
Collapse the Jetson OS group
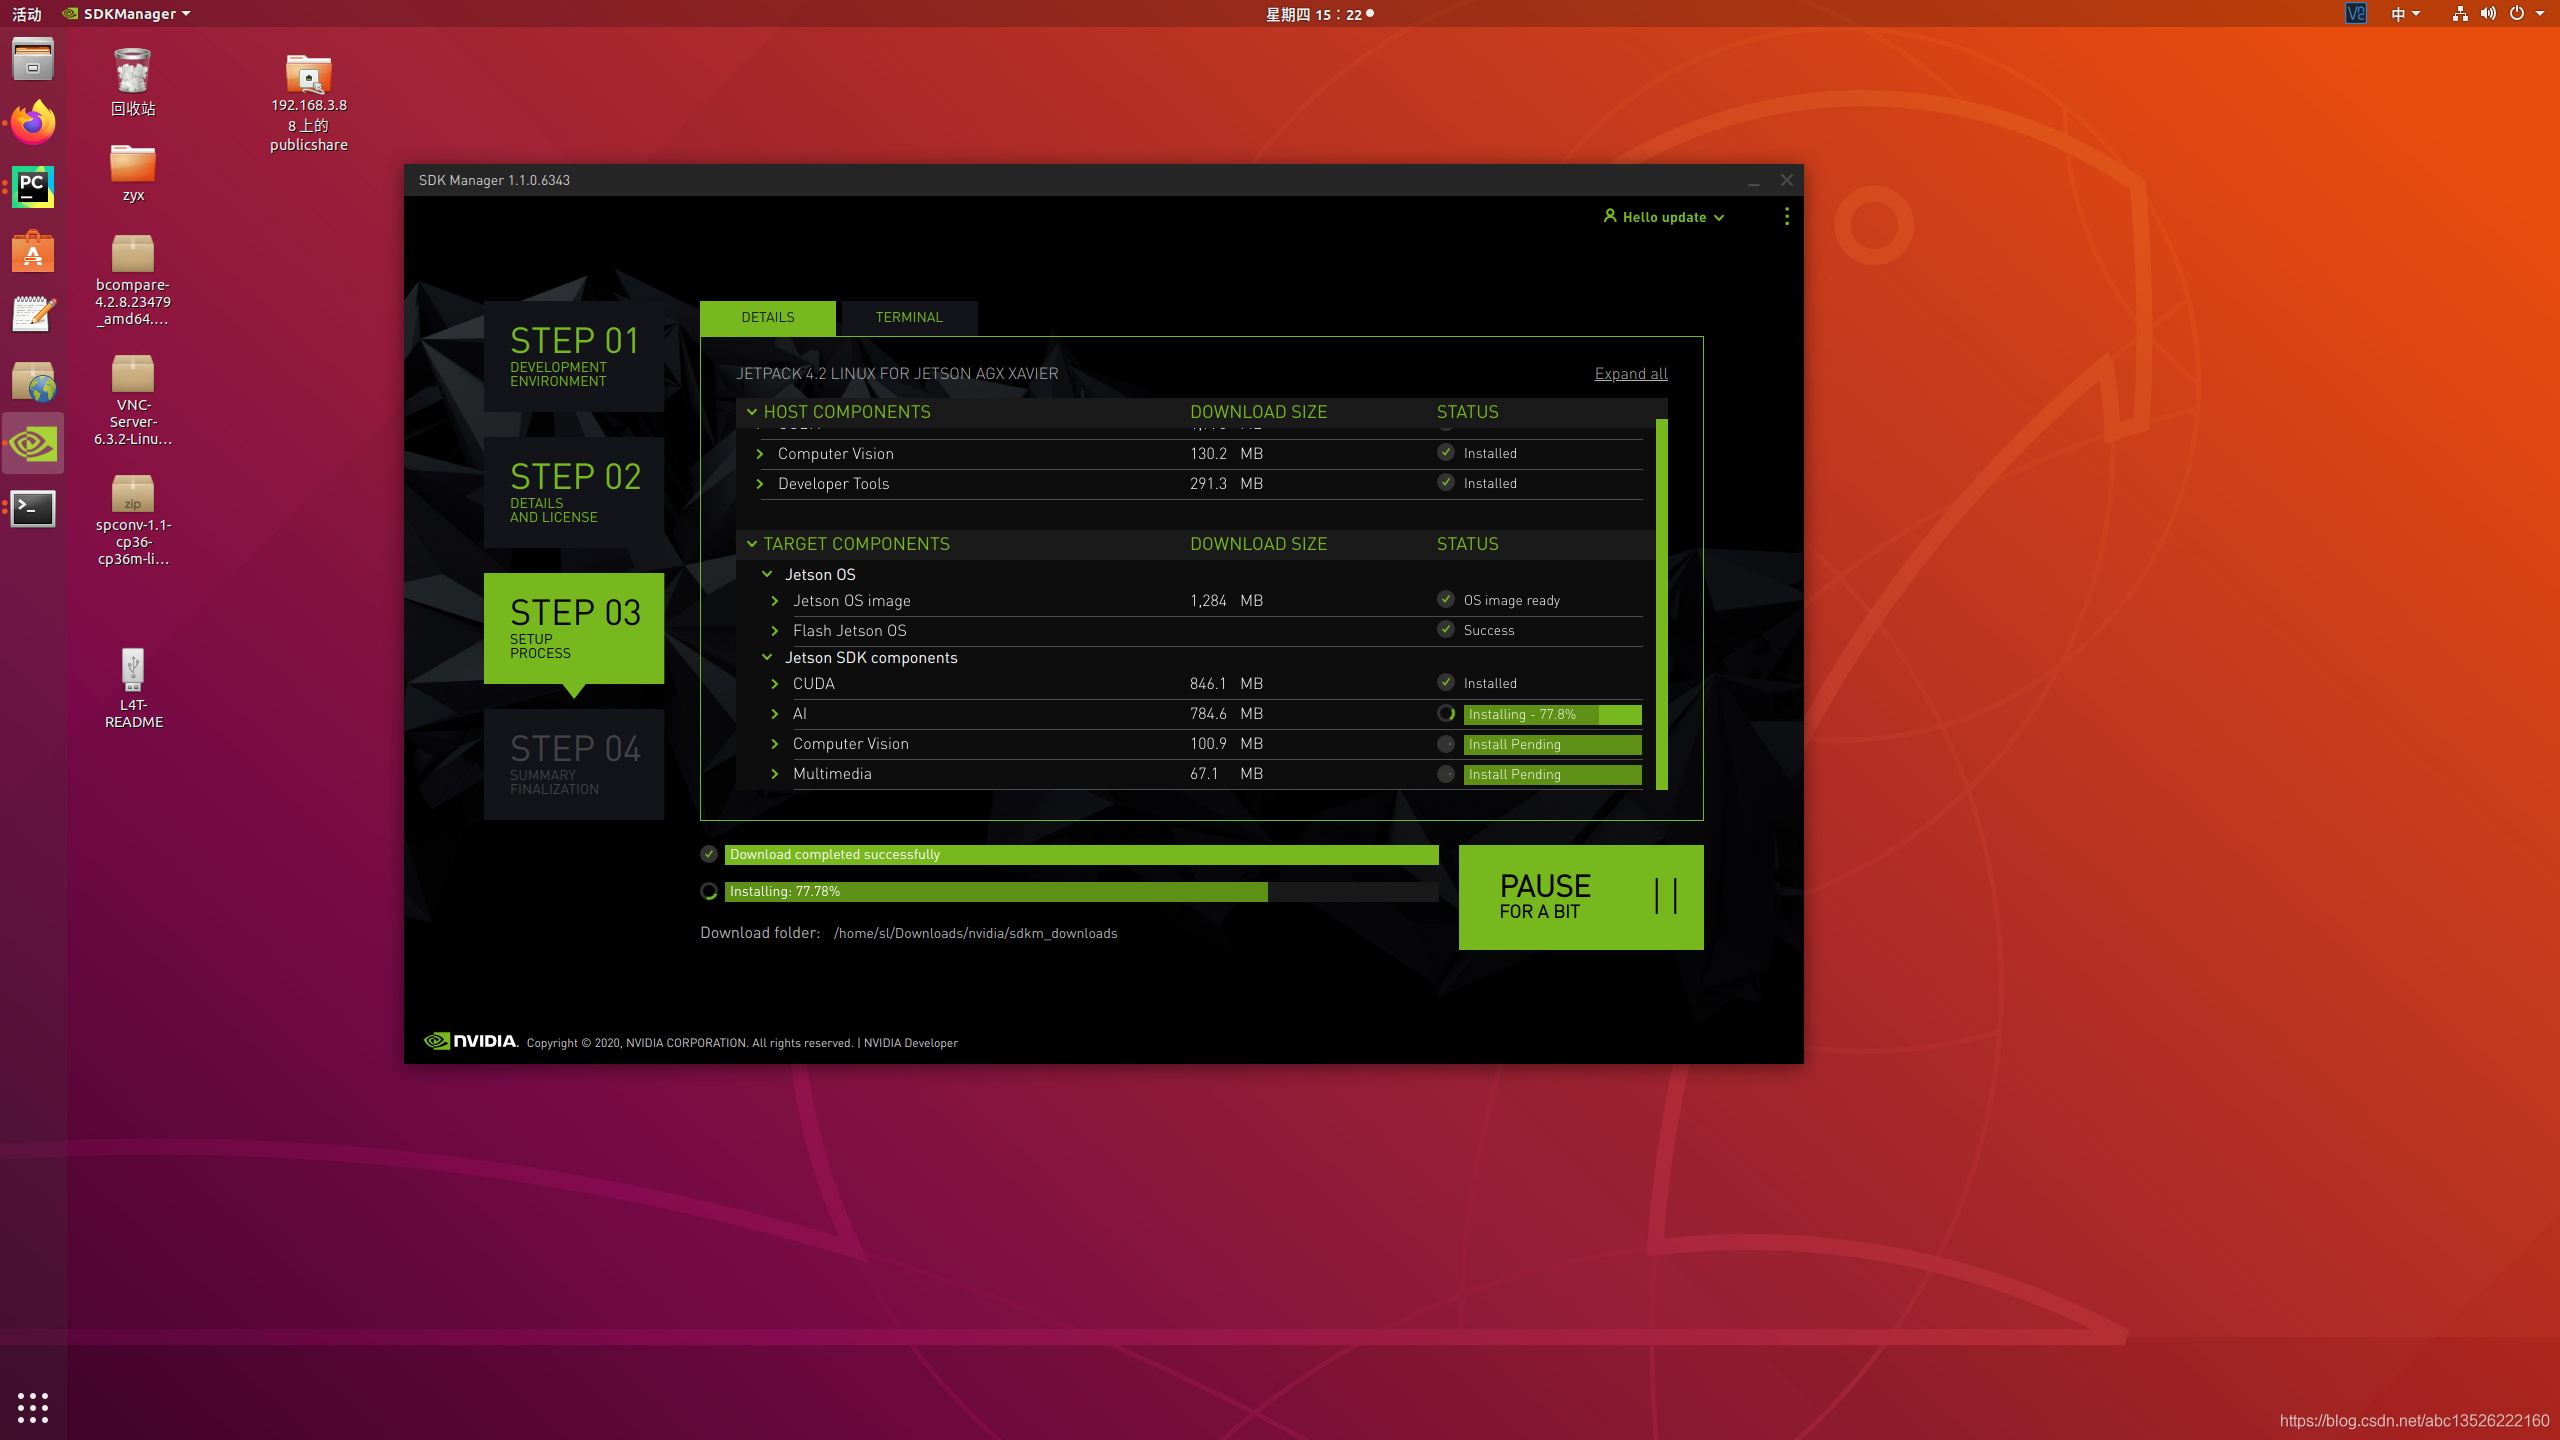pos(767,574)
